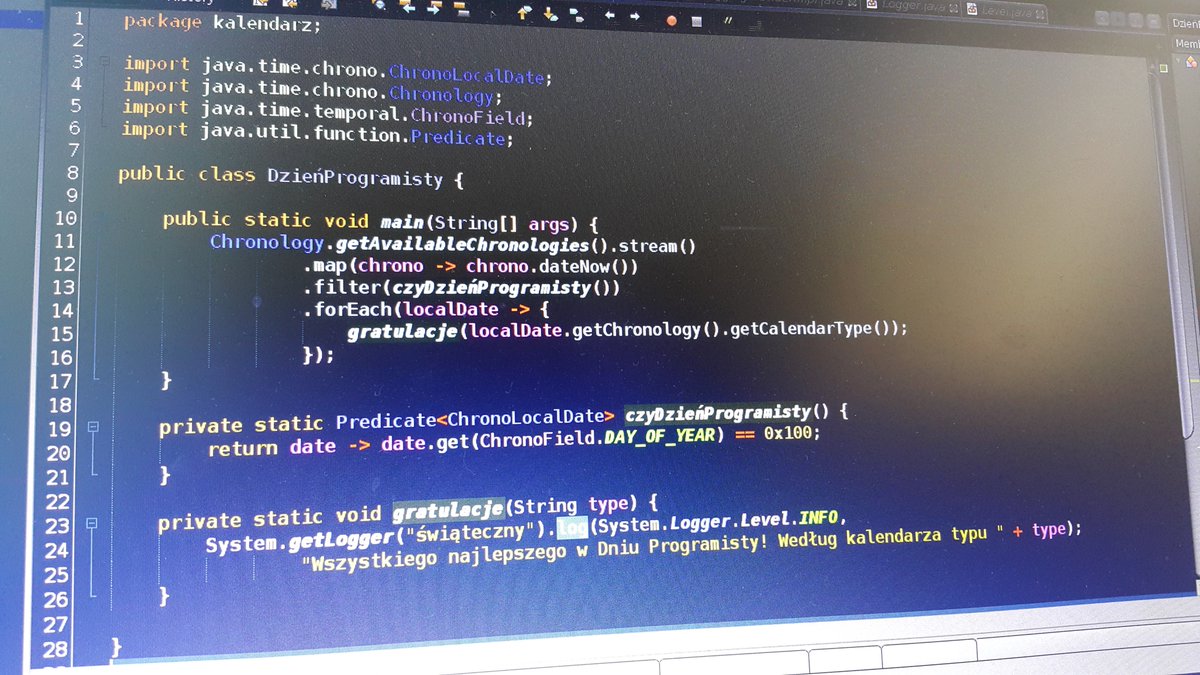Close the Logger.java tab
The width and height of the screenshot is (1200, 675).
coord(953,8)
